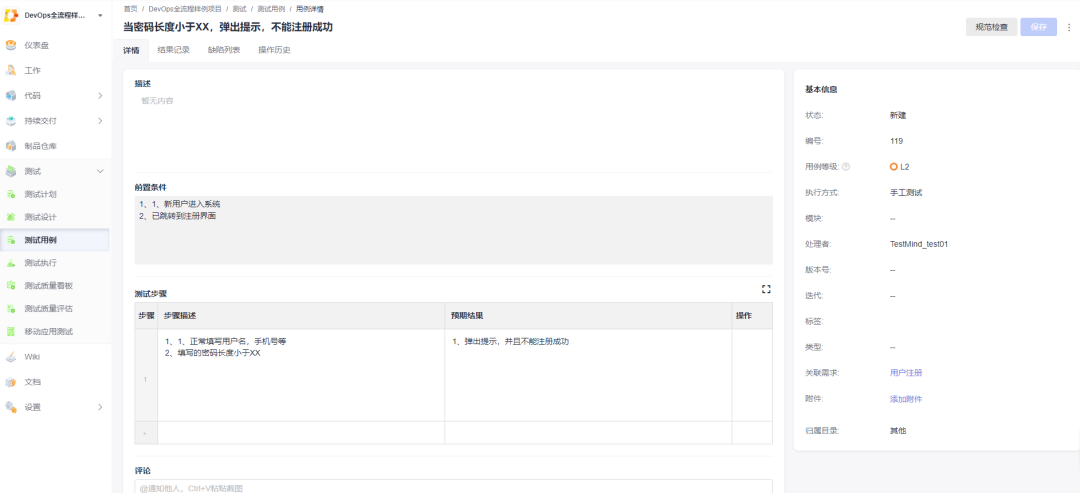
Task: Click 处理者 value TestMind_test01
Action: (919, 244)
